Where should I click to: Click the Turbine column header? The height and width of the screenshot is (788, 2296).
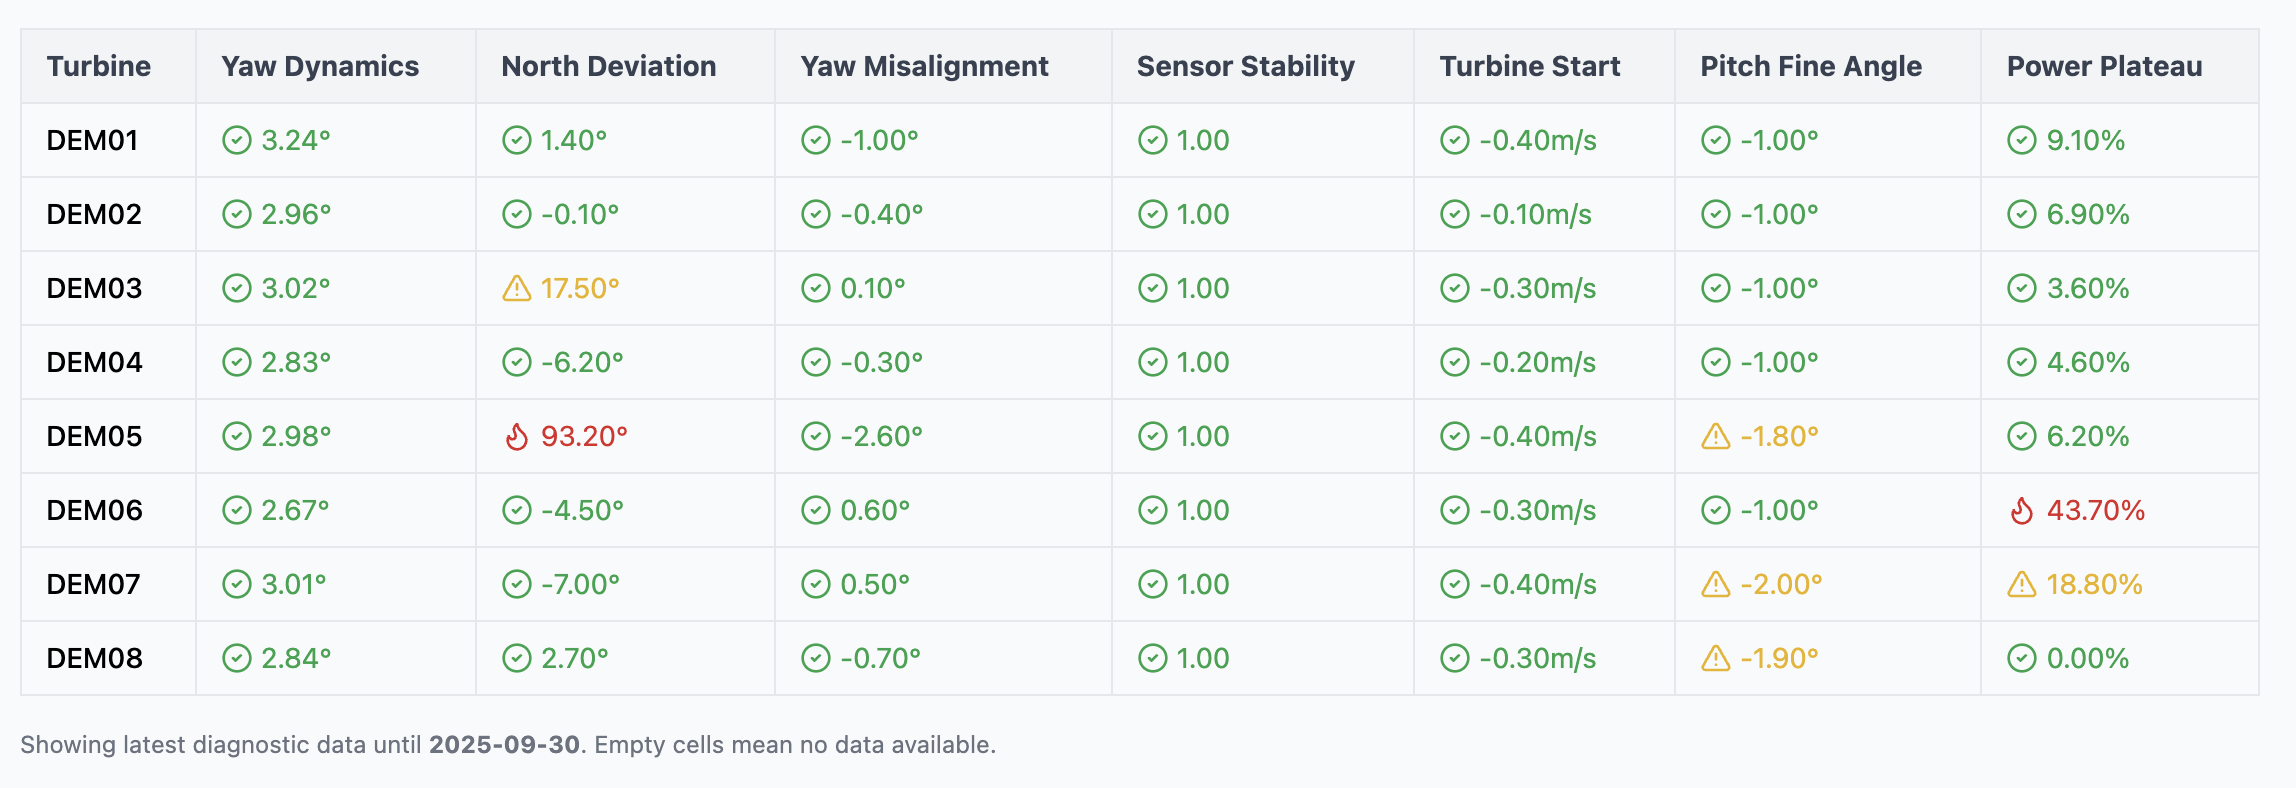coord(98,67)
